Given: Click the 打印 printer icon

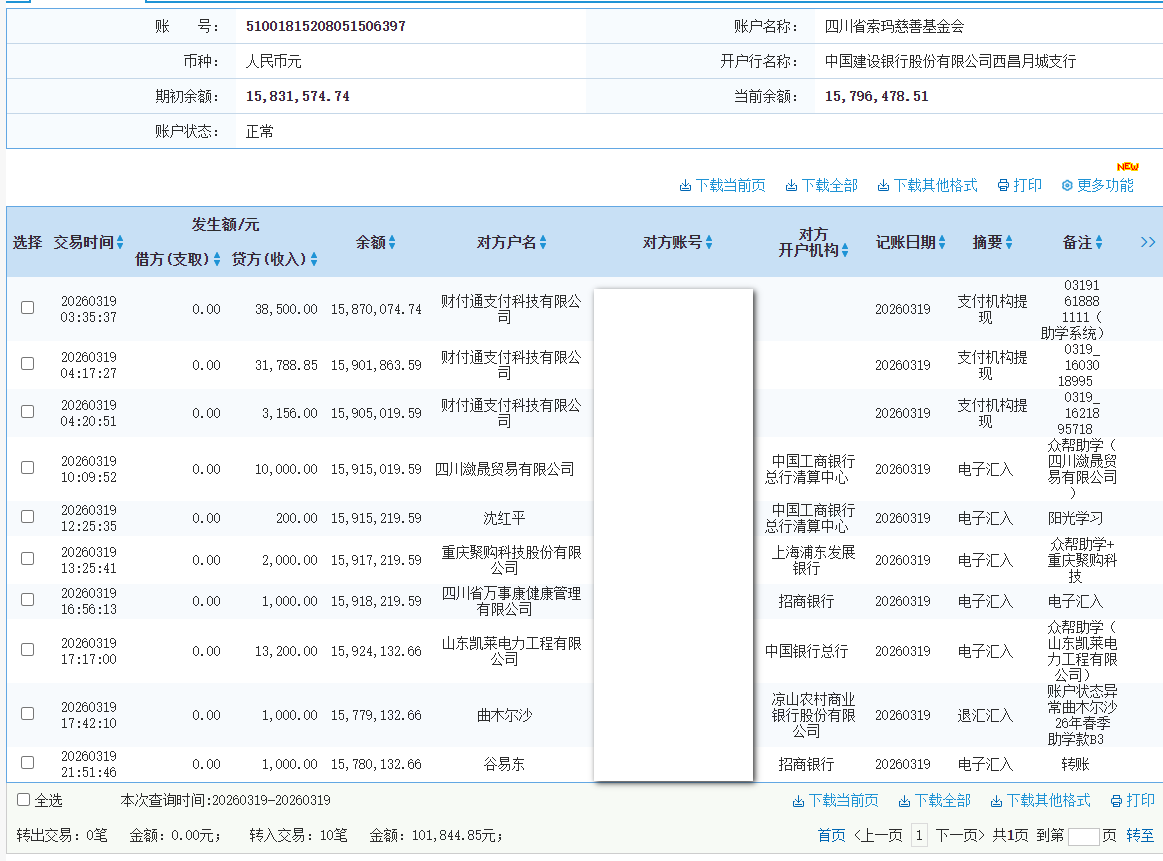Looking at the screenshot, I should 1002,184.
